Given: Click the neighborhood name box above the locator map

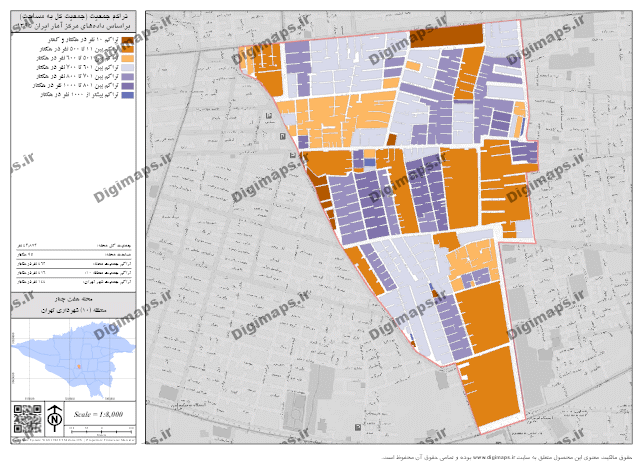Looking at the screenshot, I should pos(73,305).
